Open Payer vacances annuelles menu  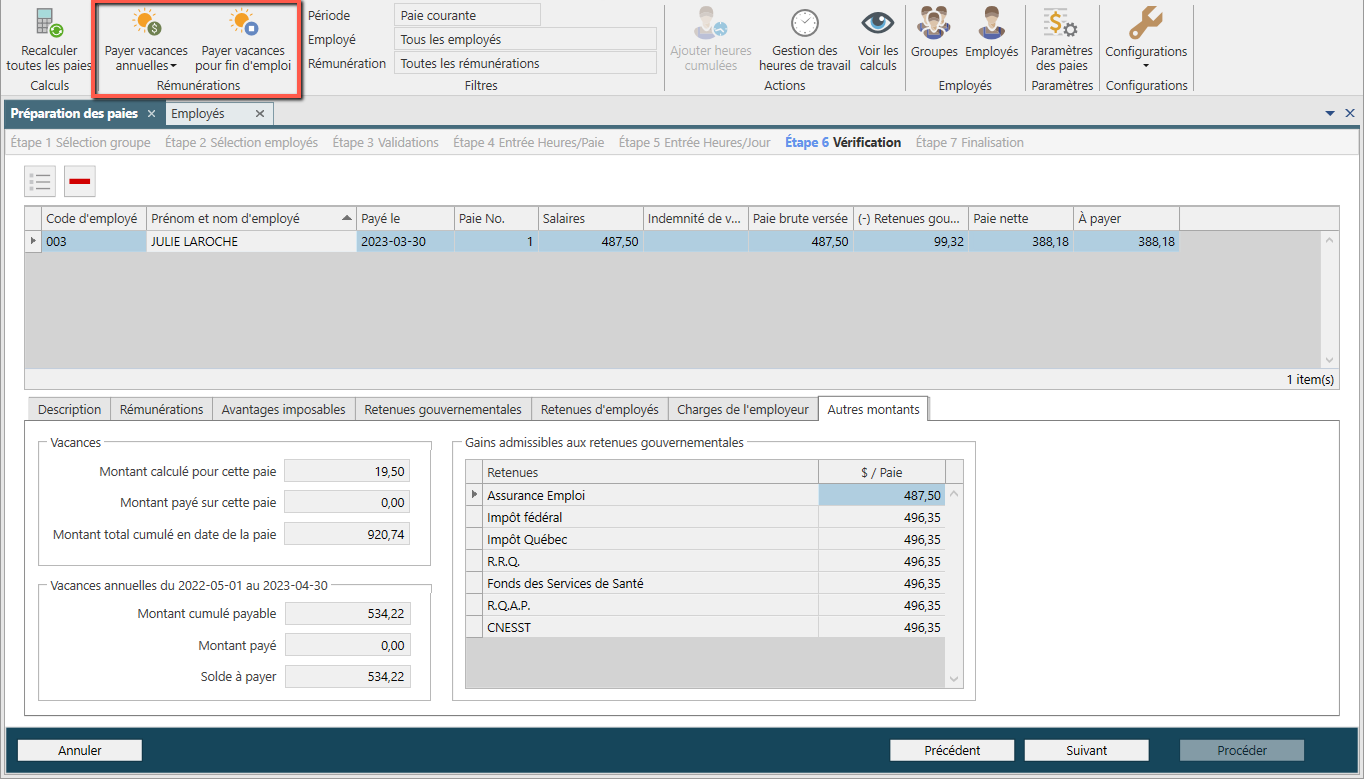146,41
